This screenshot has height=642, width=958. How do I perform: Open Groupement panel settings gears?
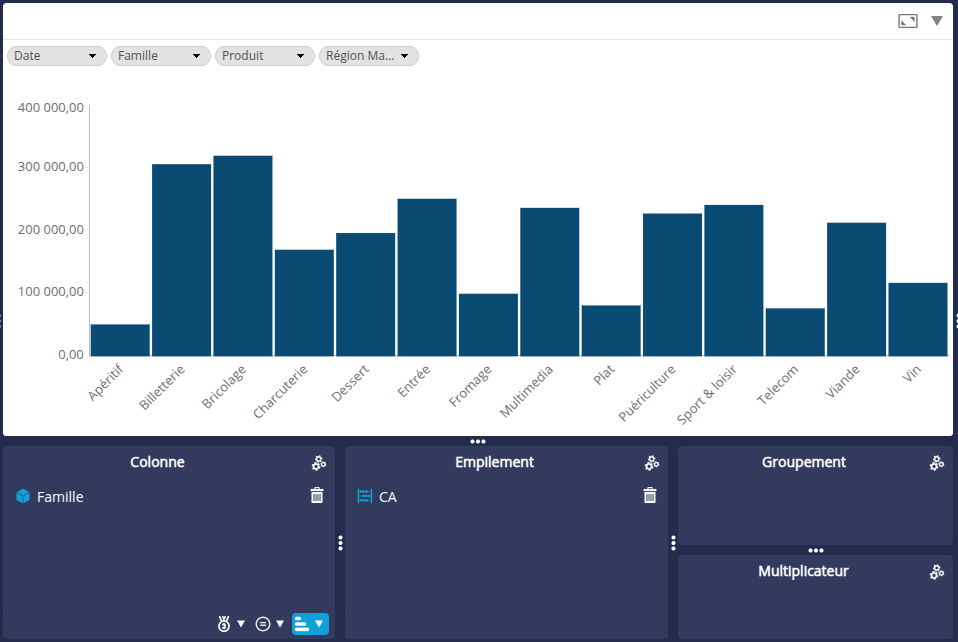[937, 463]
